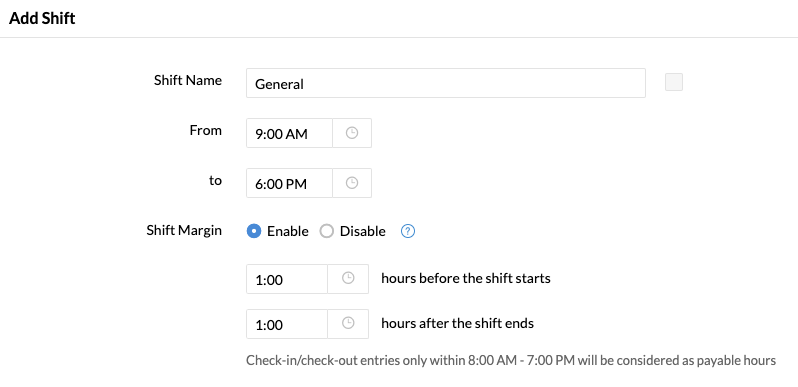Open the 'to' time picker clock icon
The width and height of the screenshot is (798, 387).
coord(352,183)
